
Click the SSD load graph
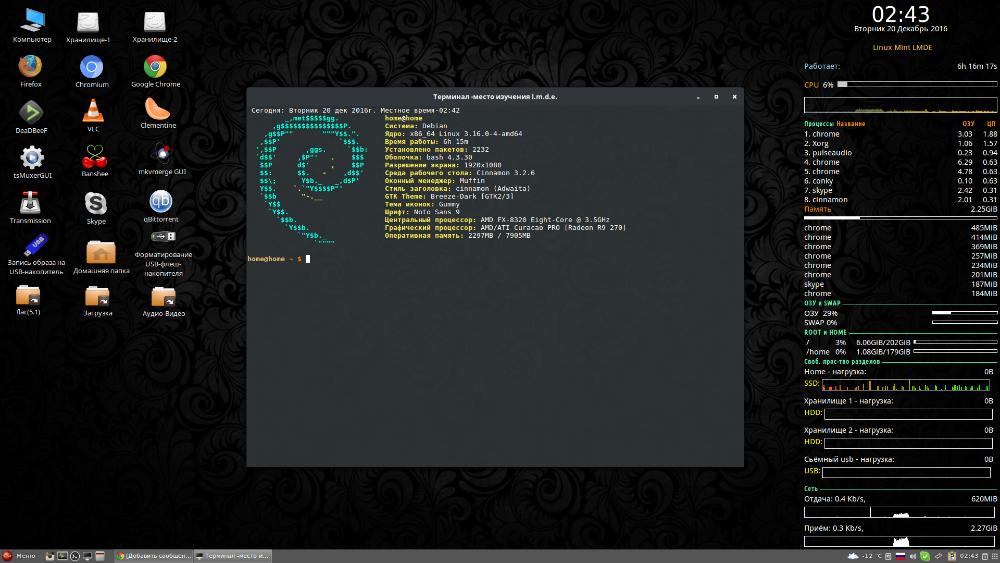pos(906,384)
